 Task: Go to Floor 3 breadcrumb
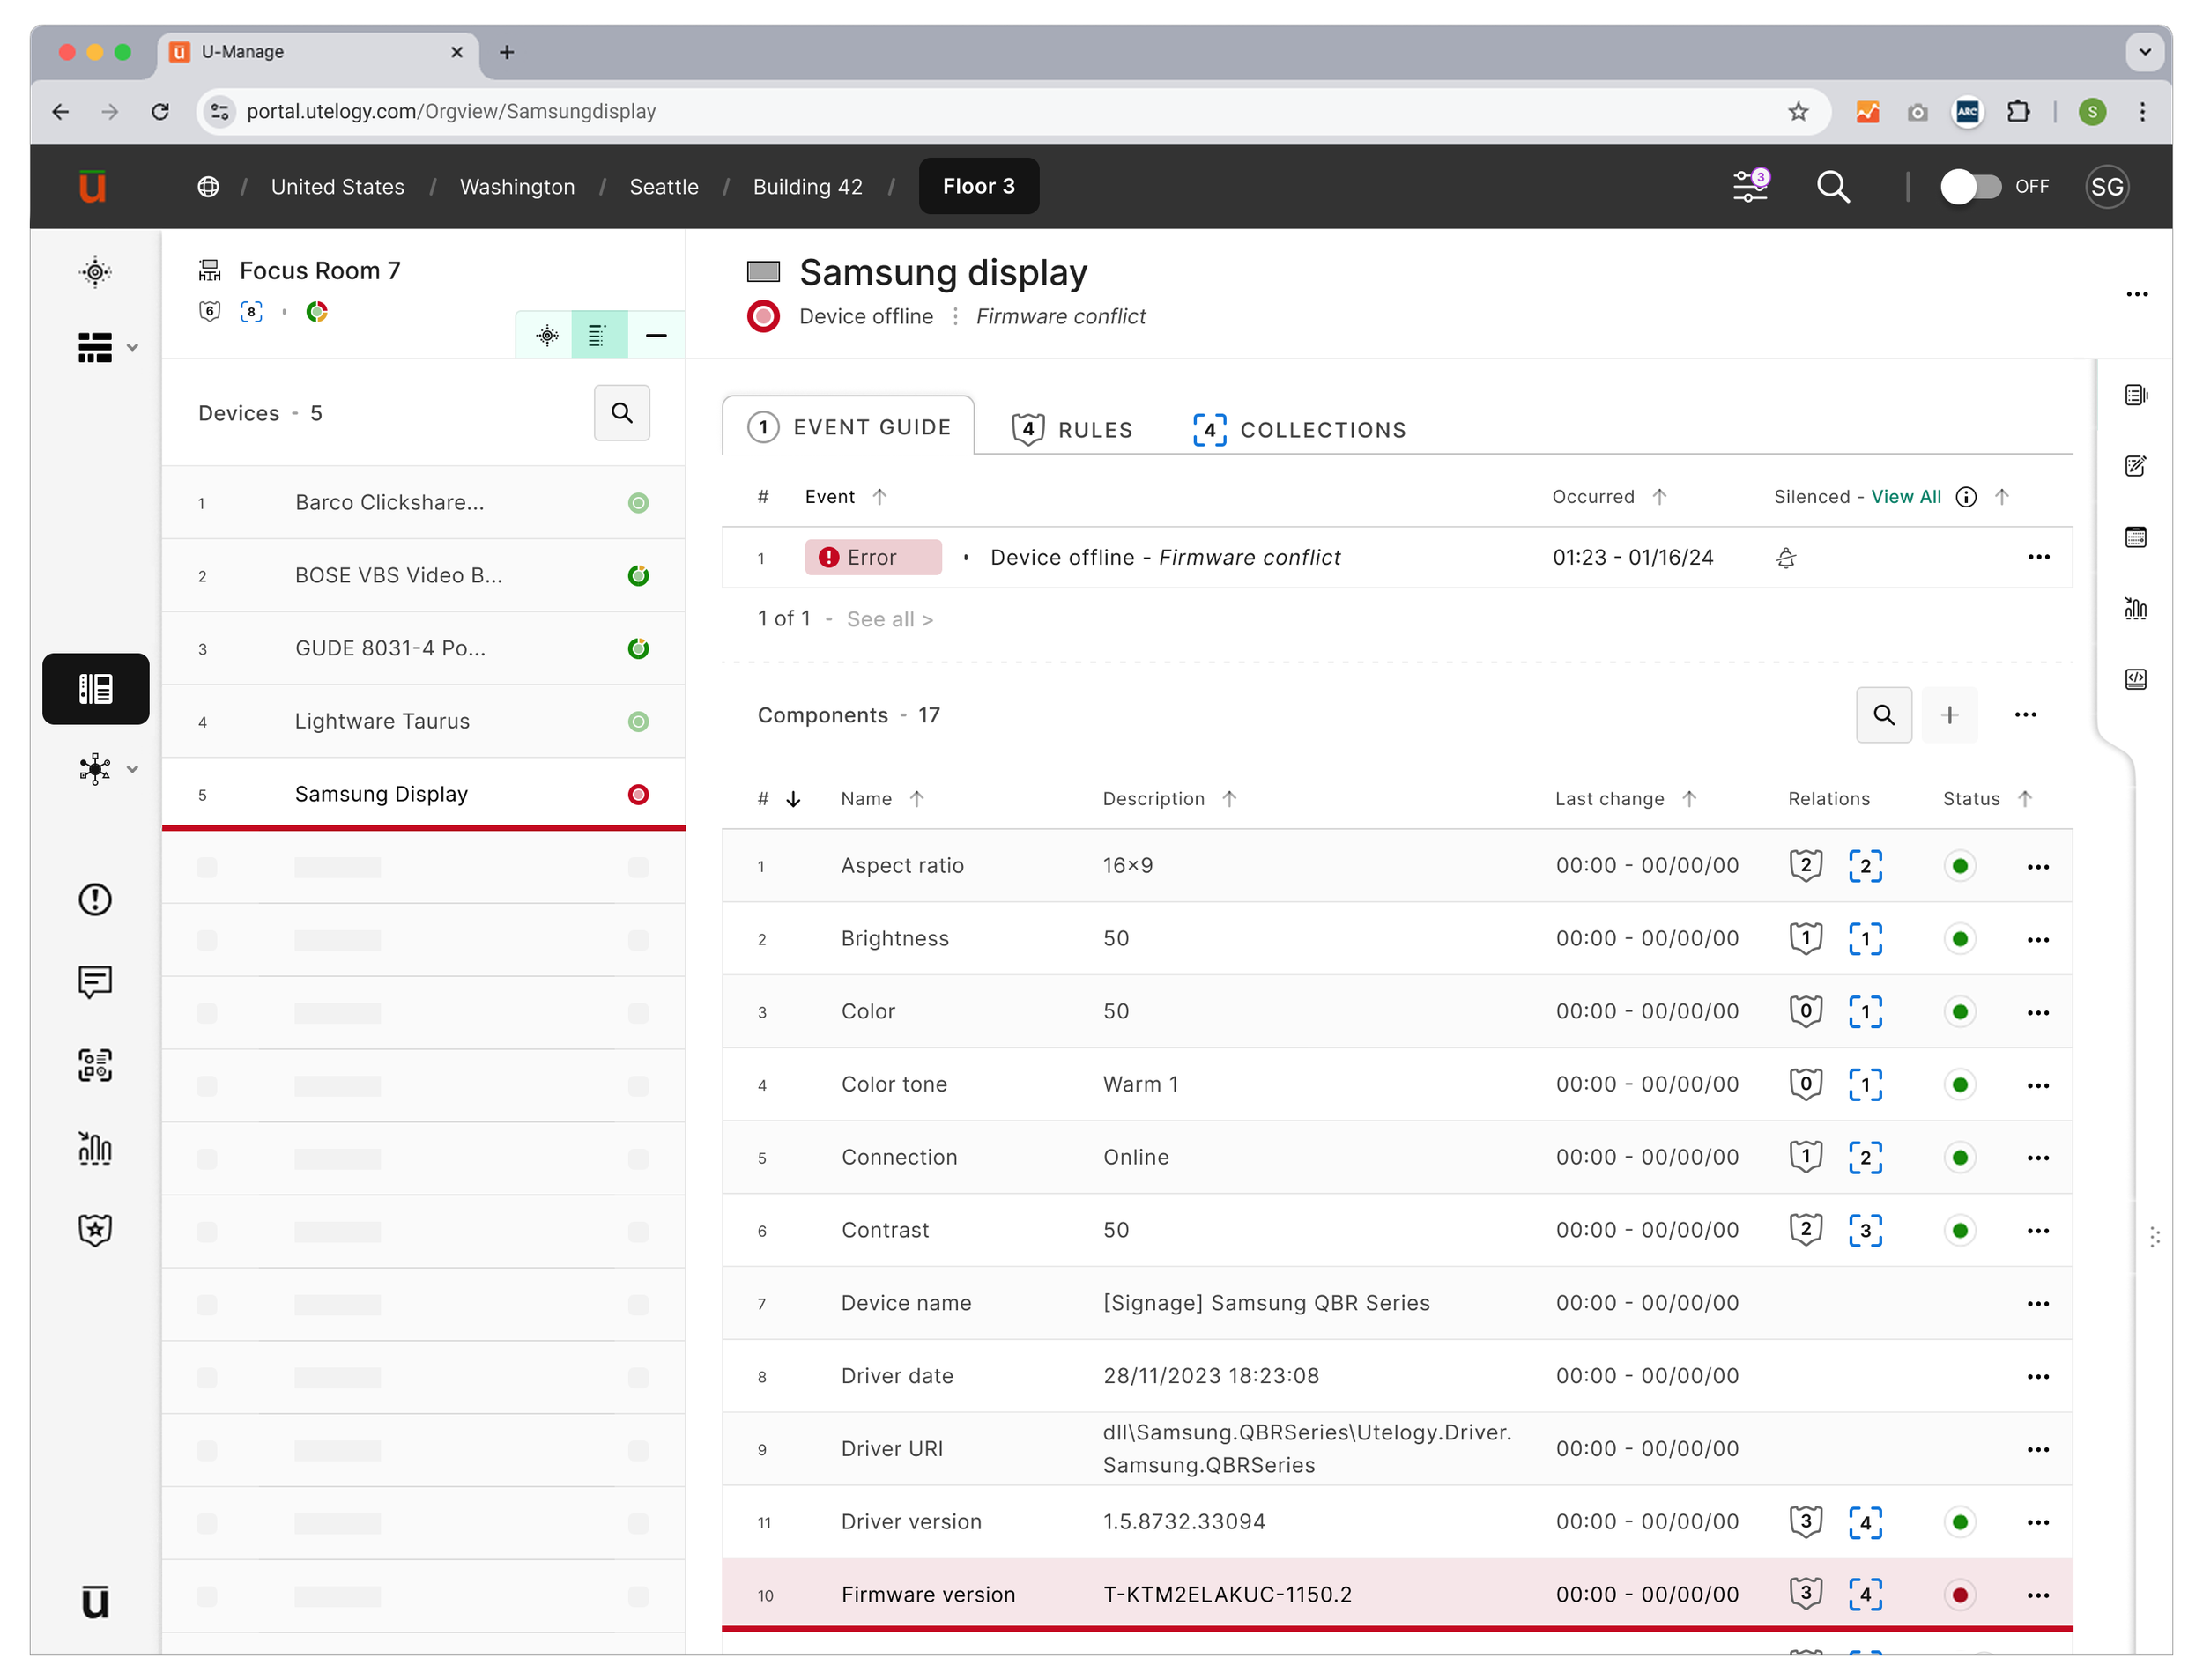(979, 187)
